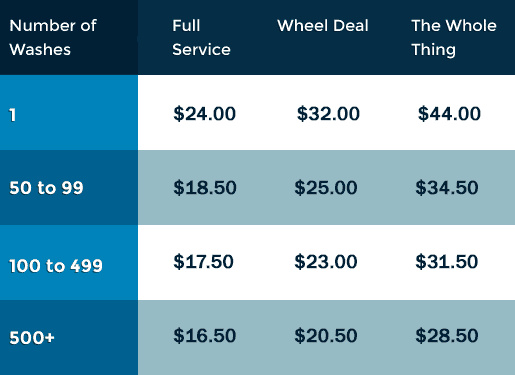Click The Whole Thing column header
Screen dimensions: 515x375
(454, 37)
